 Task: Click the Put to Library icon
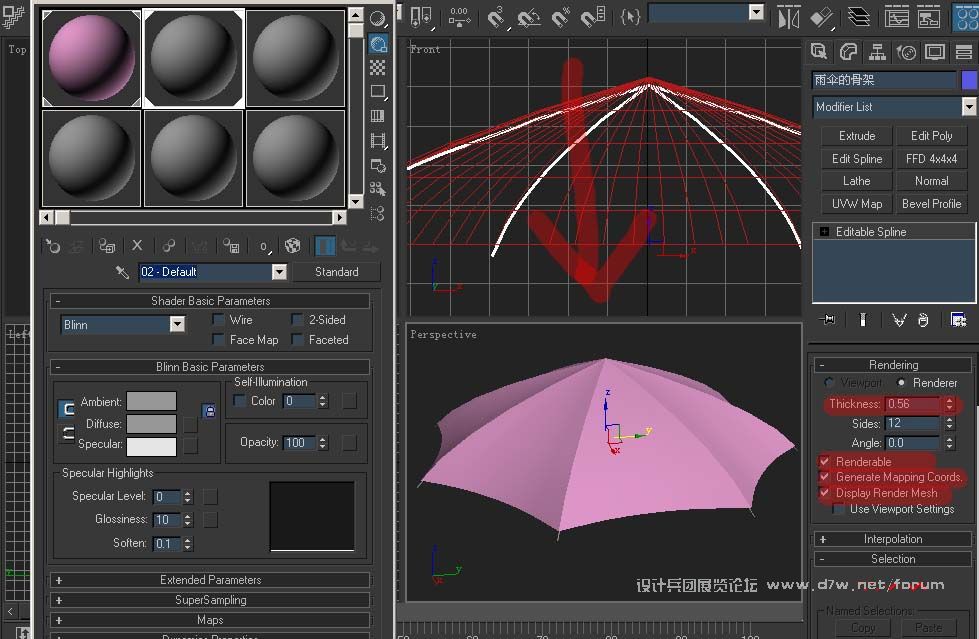231,246
